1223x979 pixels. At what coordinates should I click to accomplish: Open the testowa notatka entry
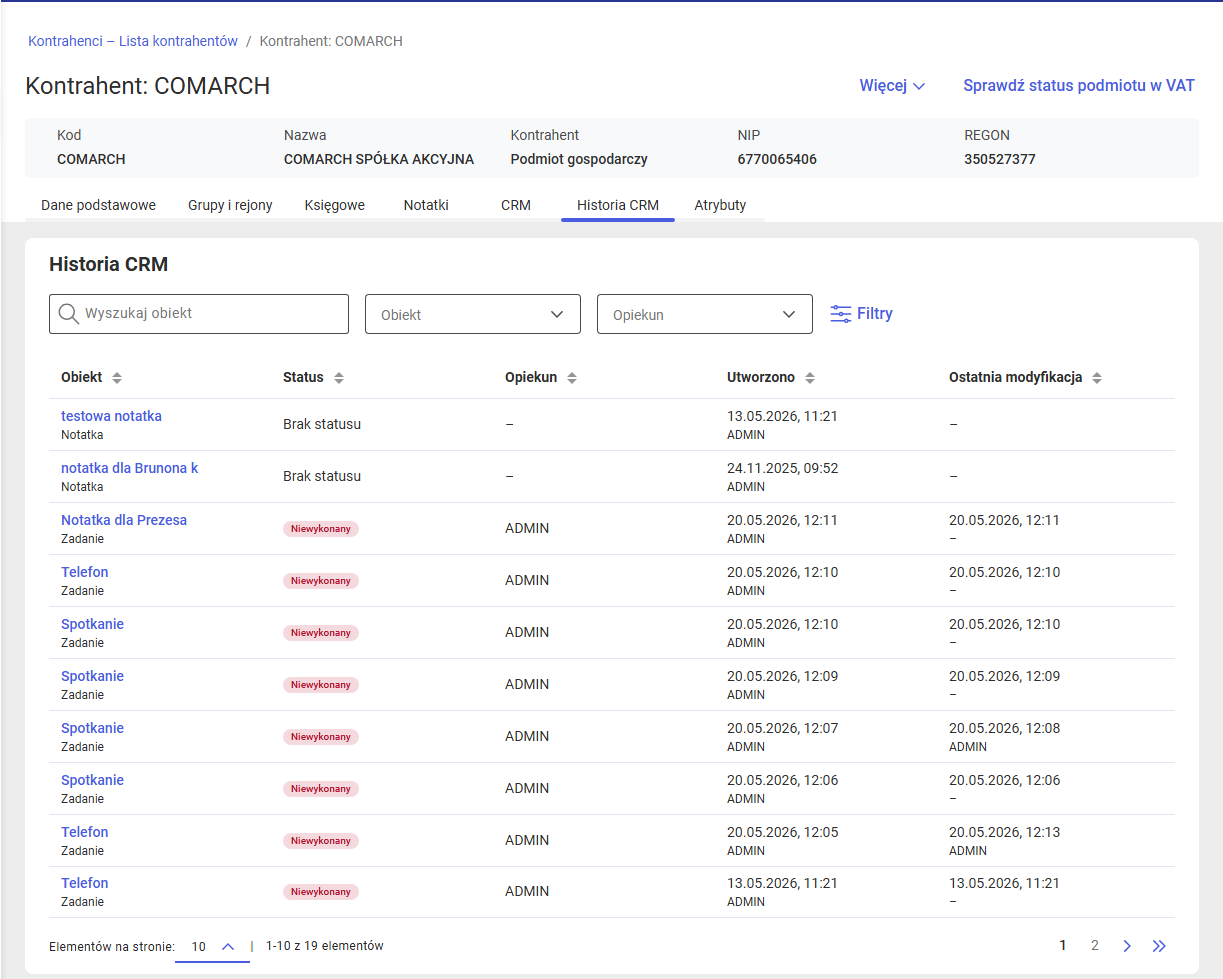111,416
